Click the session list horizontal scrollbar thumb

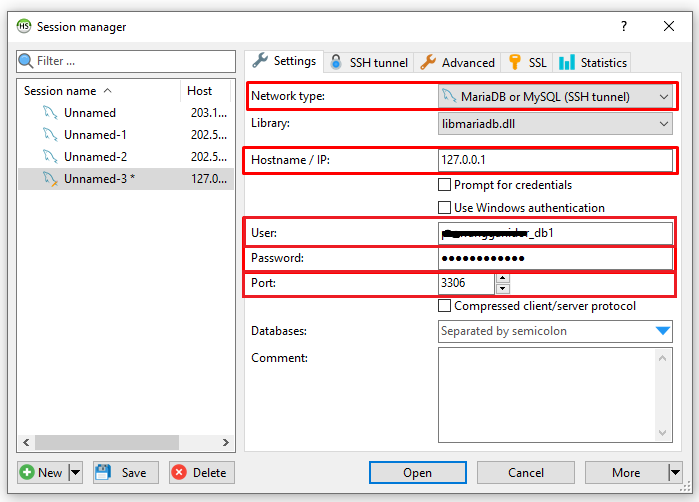point(107,442)
